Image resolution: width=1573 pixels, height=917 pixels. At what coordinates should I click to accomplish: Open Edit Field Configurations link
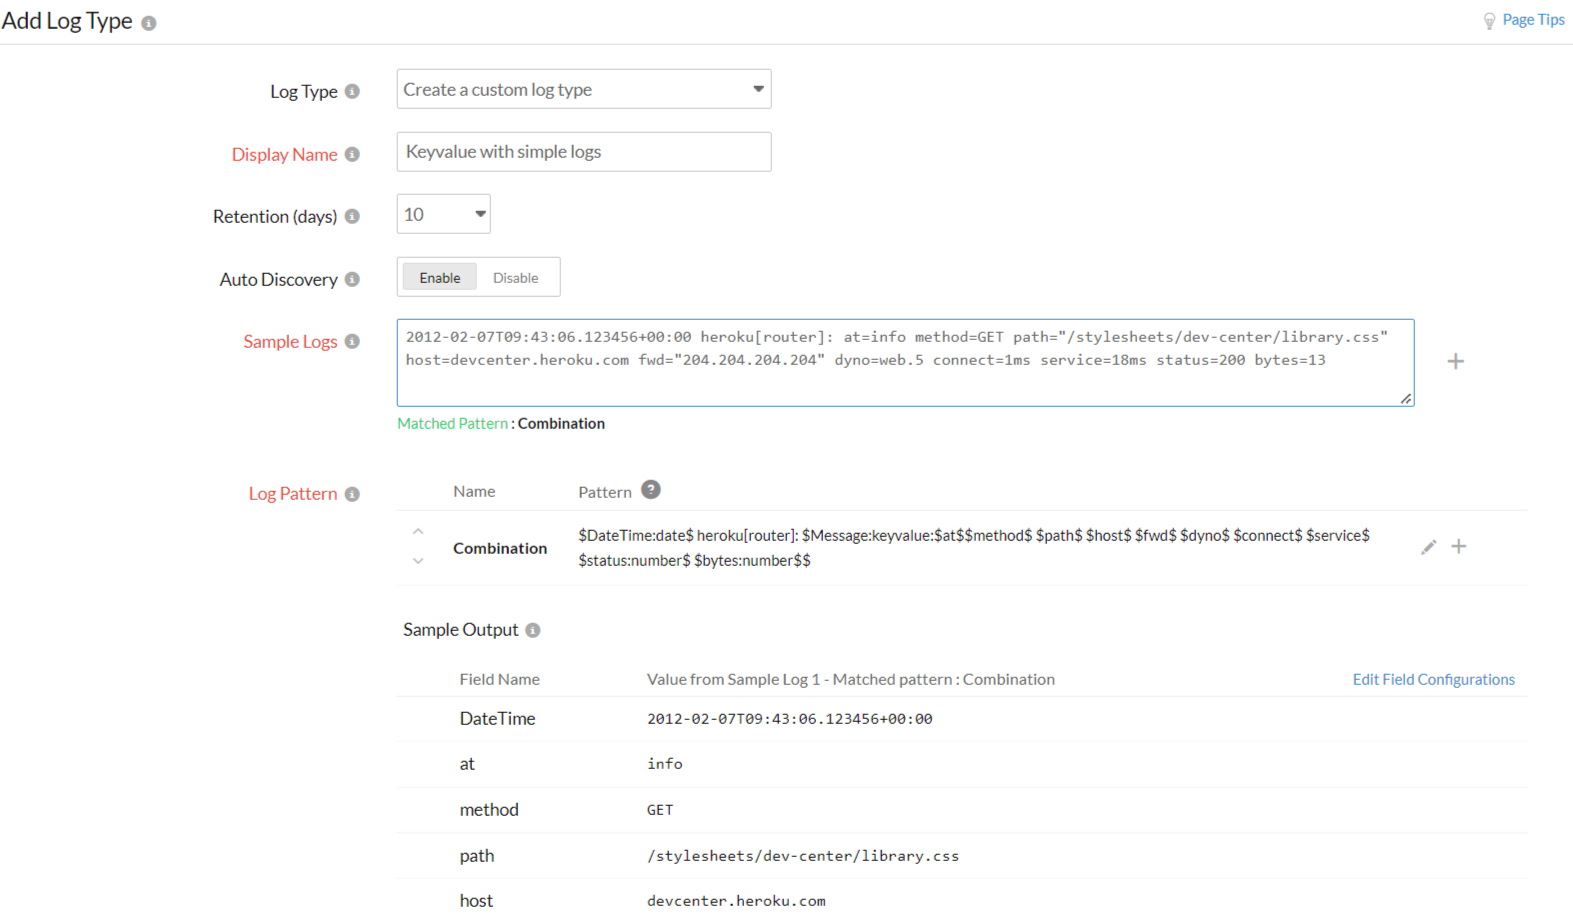1433,679
